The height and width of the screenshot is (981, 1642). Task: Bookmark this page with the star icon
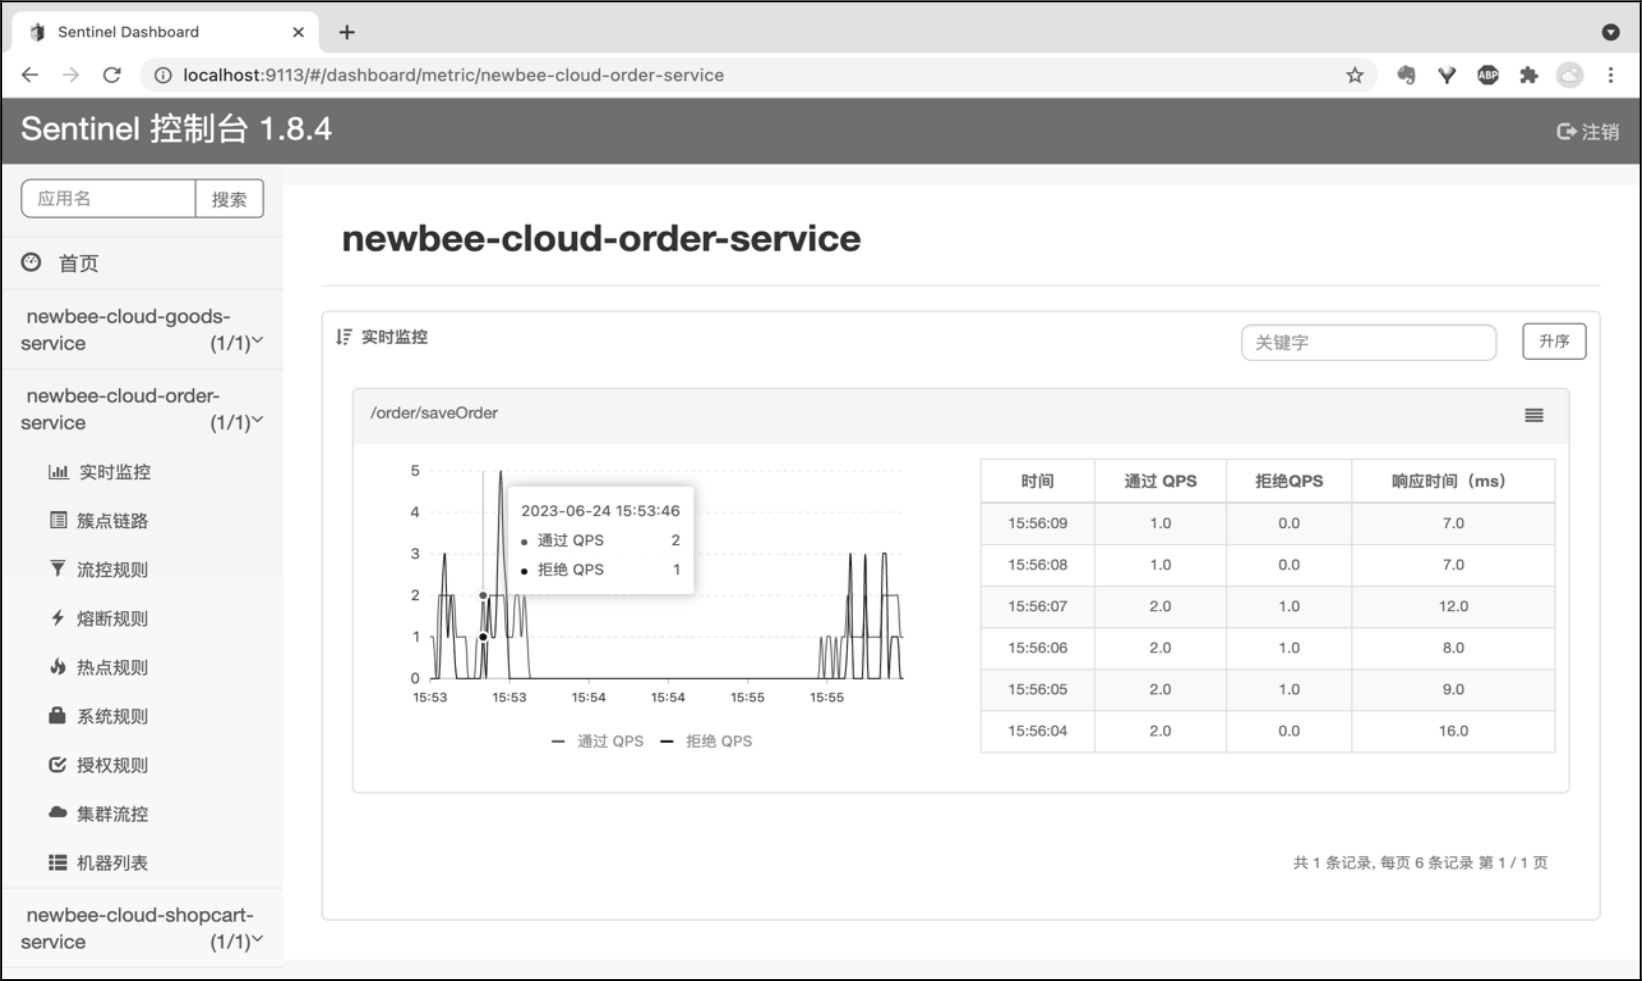point(1355,75)
